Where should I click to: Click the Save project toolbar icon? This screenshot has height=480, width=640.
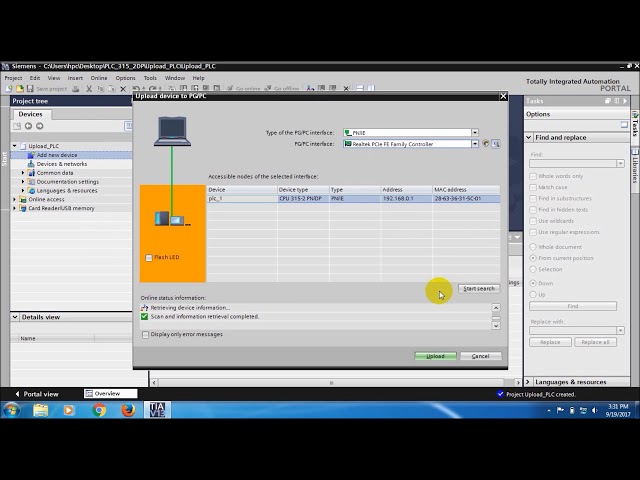[30, 89]
